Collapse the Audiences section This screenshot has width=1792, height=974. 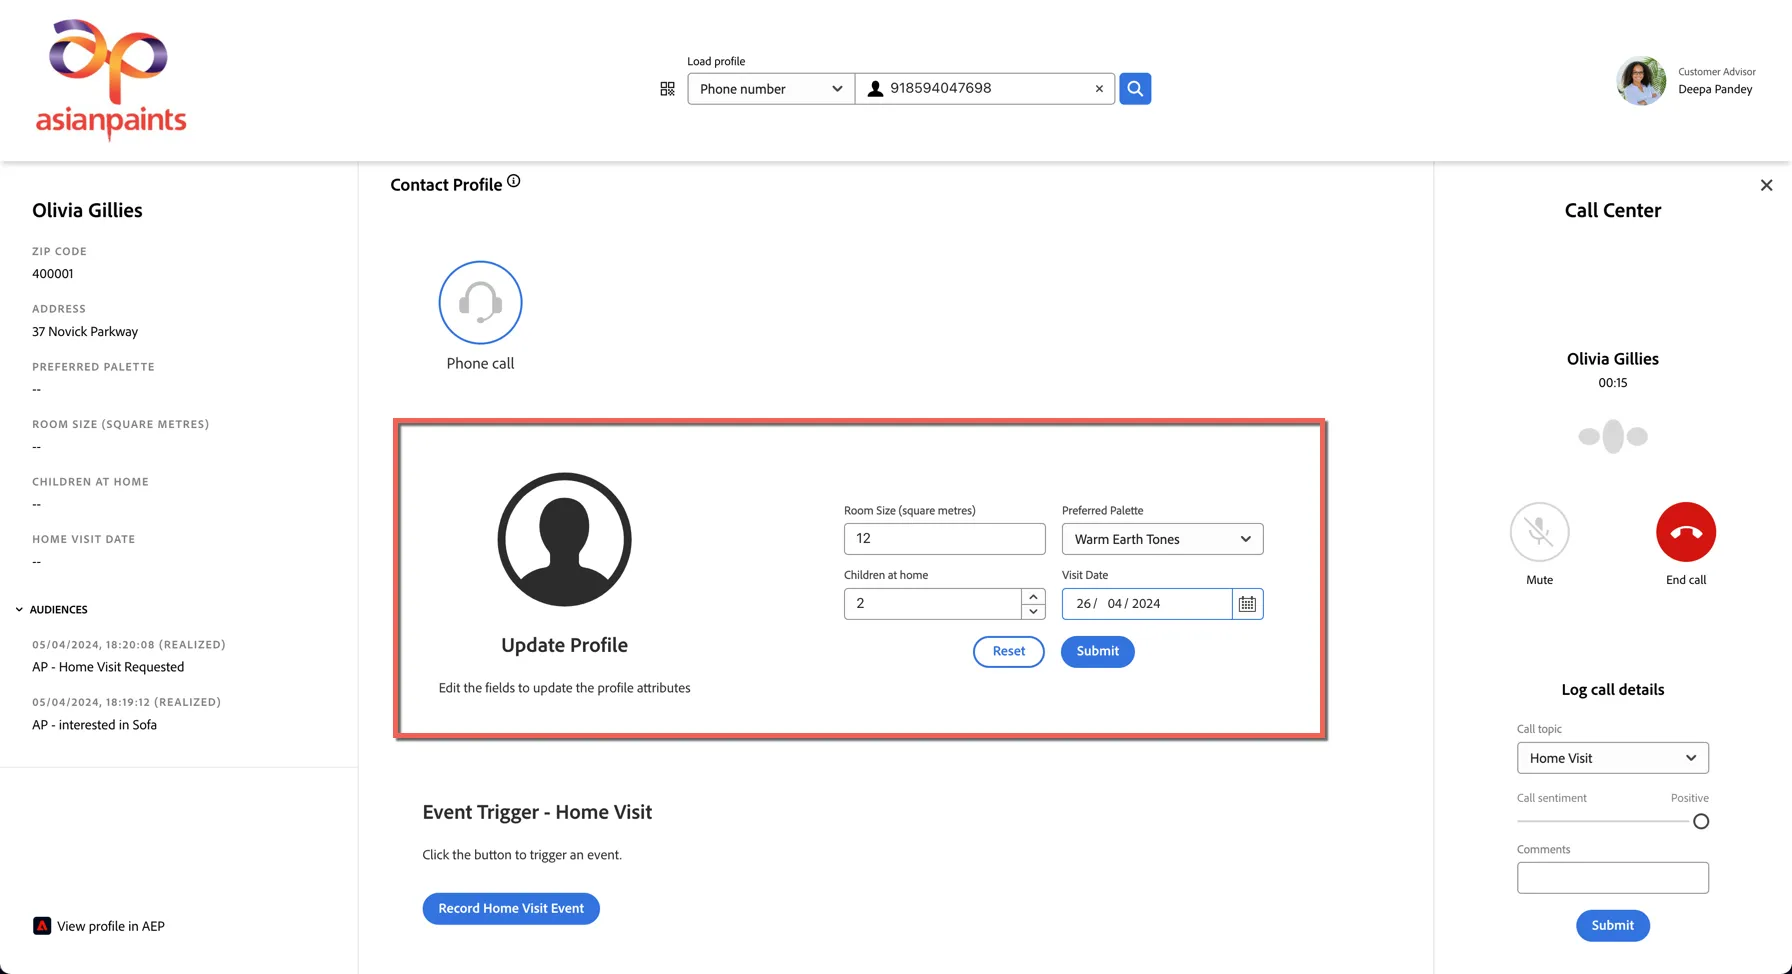(x=19, y=609)
